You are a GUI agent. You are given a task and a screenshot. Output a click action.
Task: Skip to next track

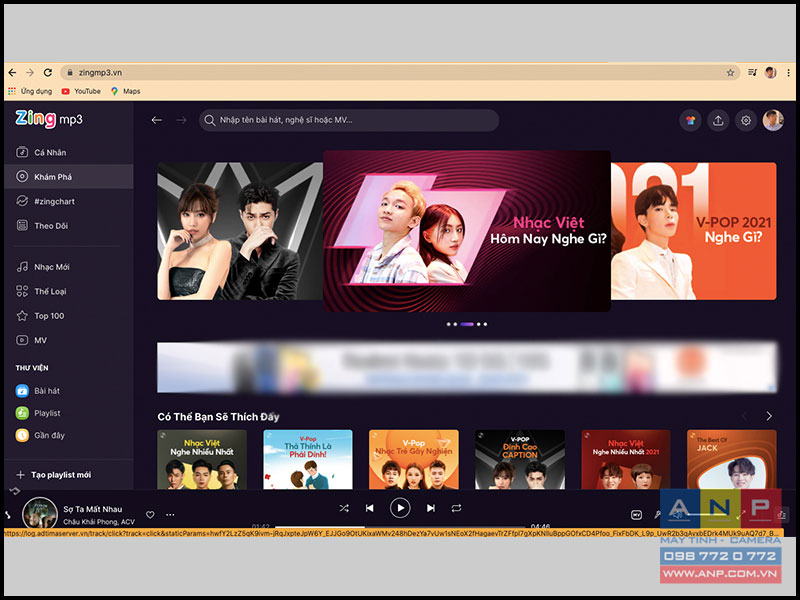(431, 508)
